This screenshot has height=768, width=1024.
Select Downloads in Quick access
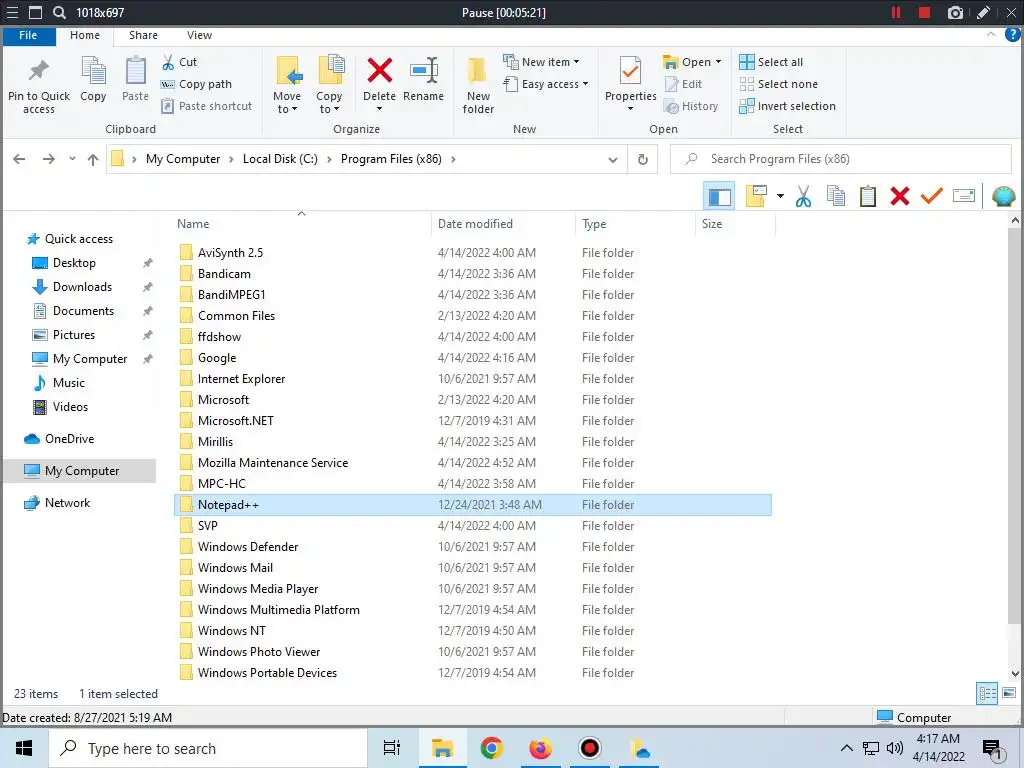tap(82, 287)
